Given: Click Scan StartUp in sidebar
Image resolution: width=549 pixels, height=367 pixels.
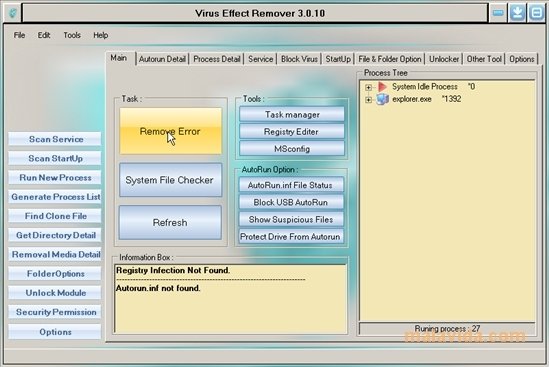Looking at the screenshot, I should pyautogui.click(x=55, y=158).
